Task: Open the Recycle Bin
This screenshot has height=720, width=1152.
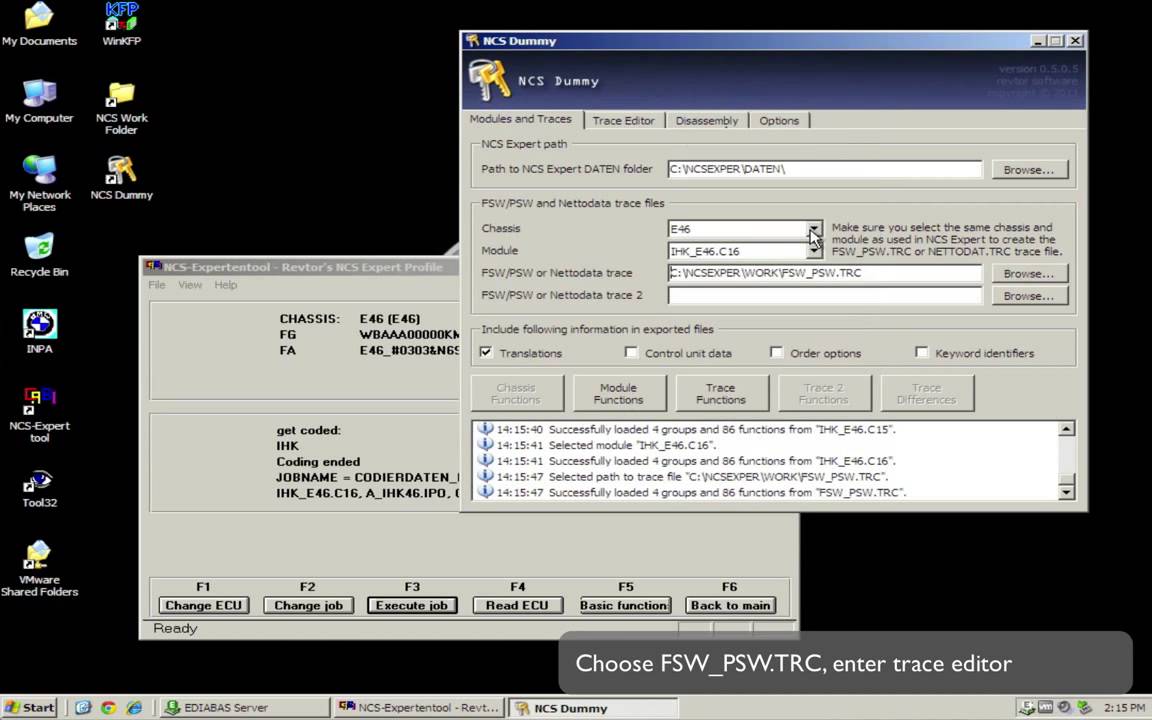Action: (x=39, y=255)
